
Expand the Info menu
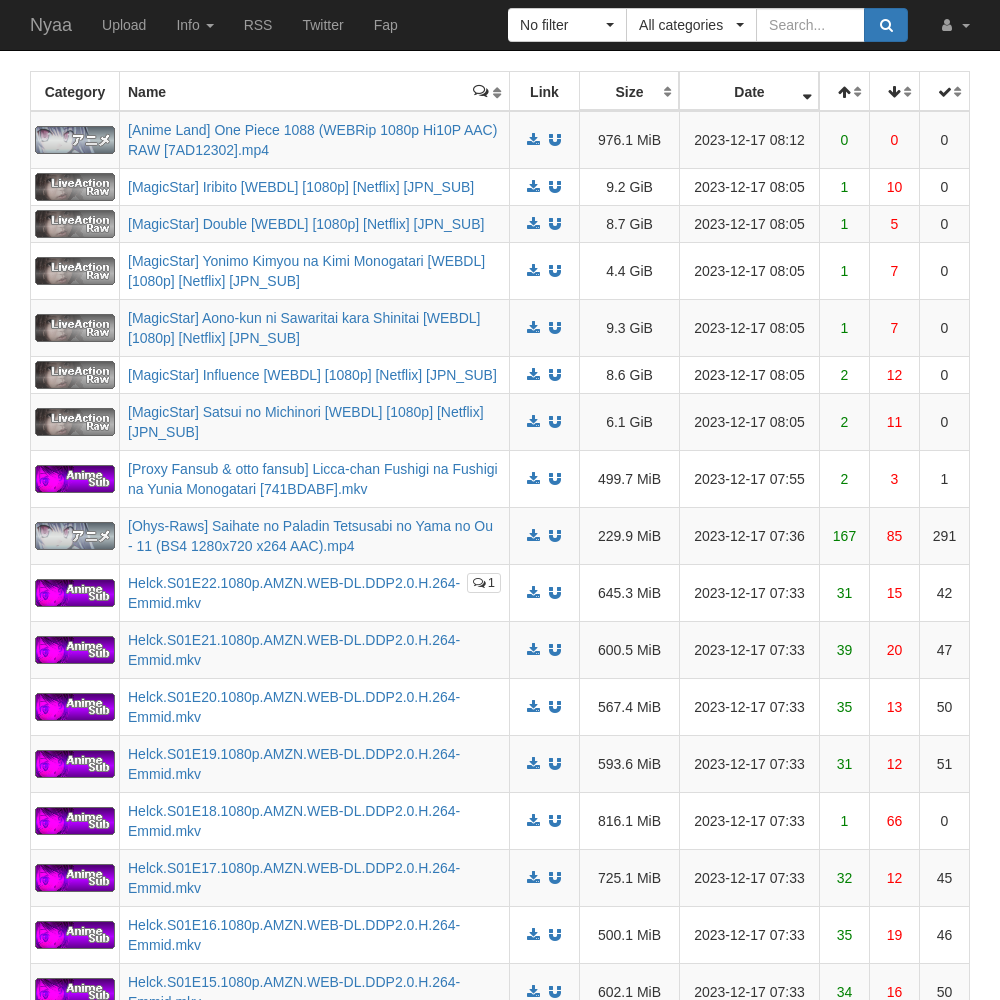[195, 25]
